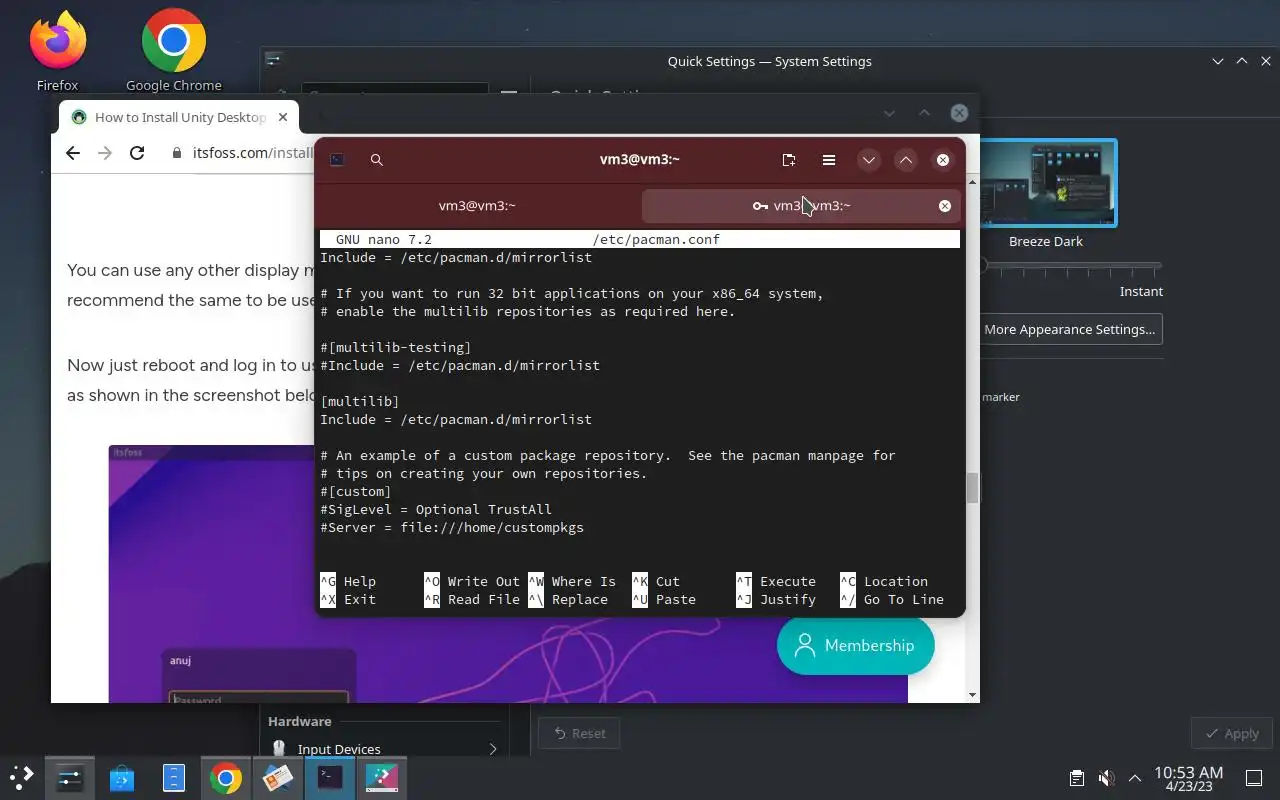Close the Chrome 'How to Install Unity' tab

(283, 117)
